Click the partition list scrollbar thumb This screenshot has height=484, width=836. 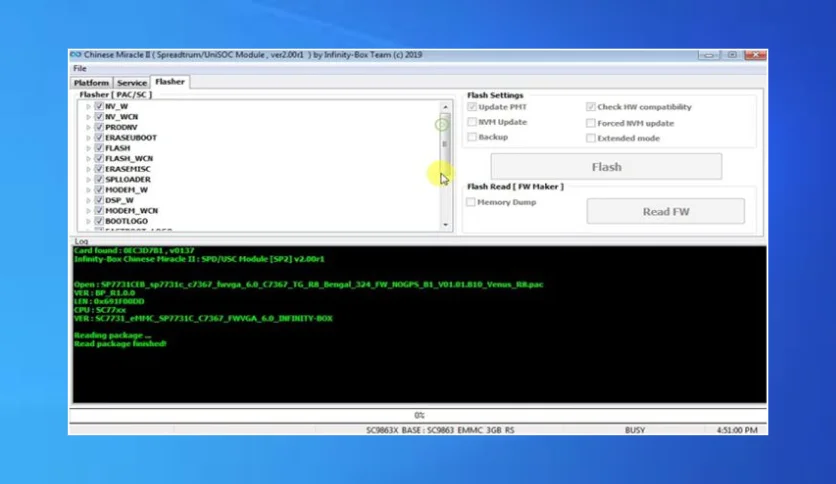[x=446, y=144]
